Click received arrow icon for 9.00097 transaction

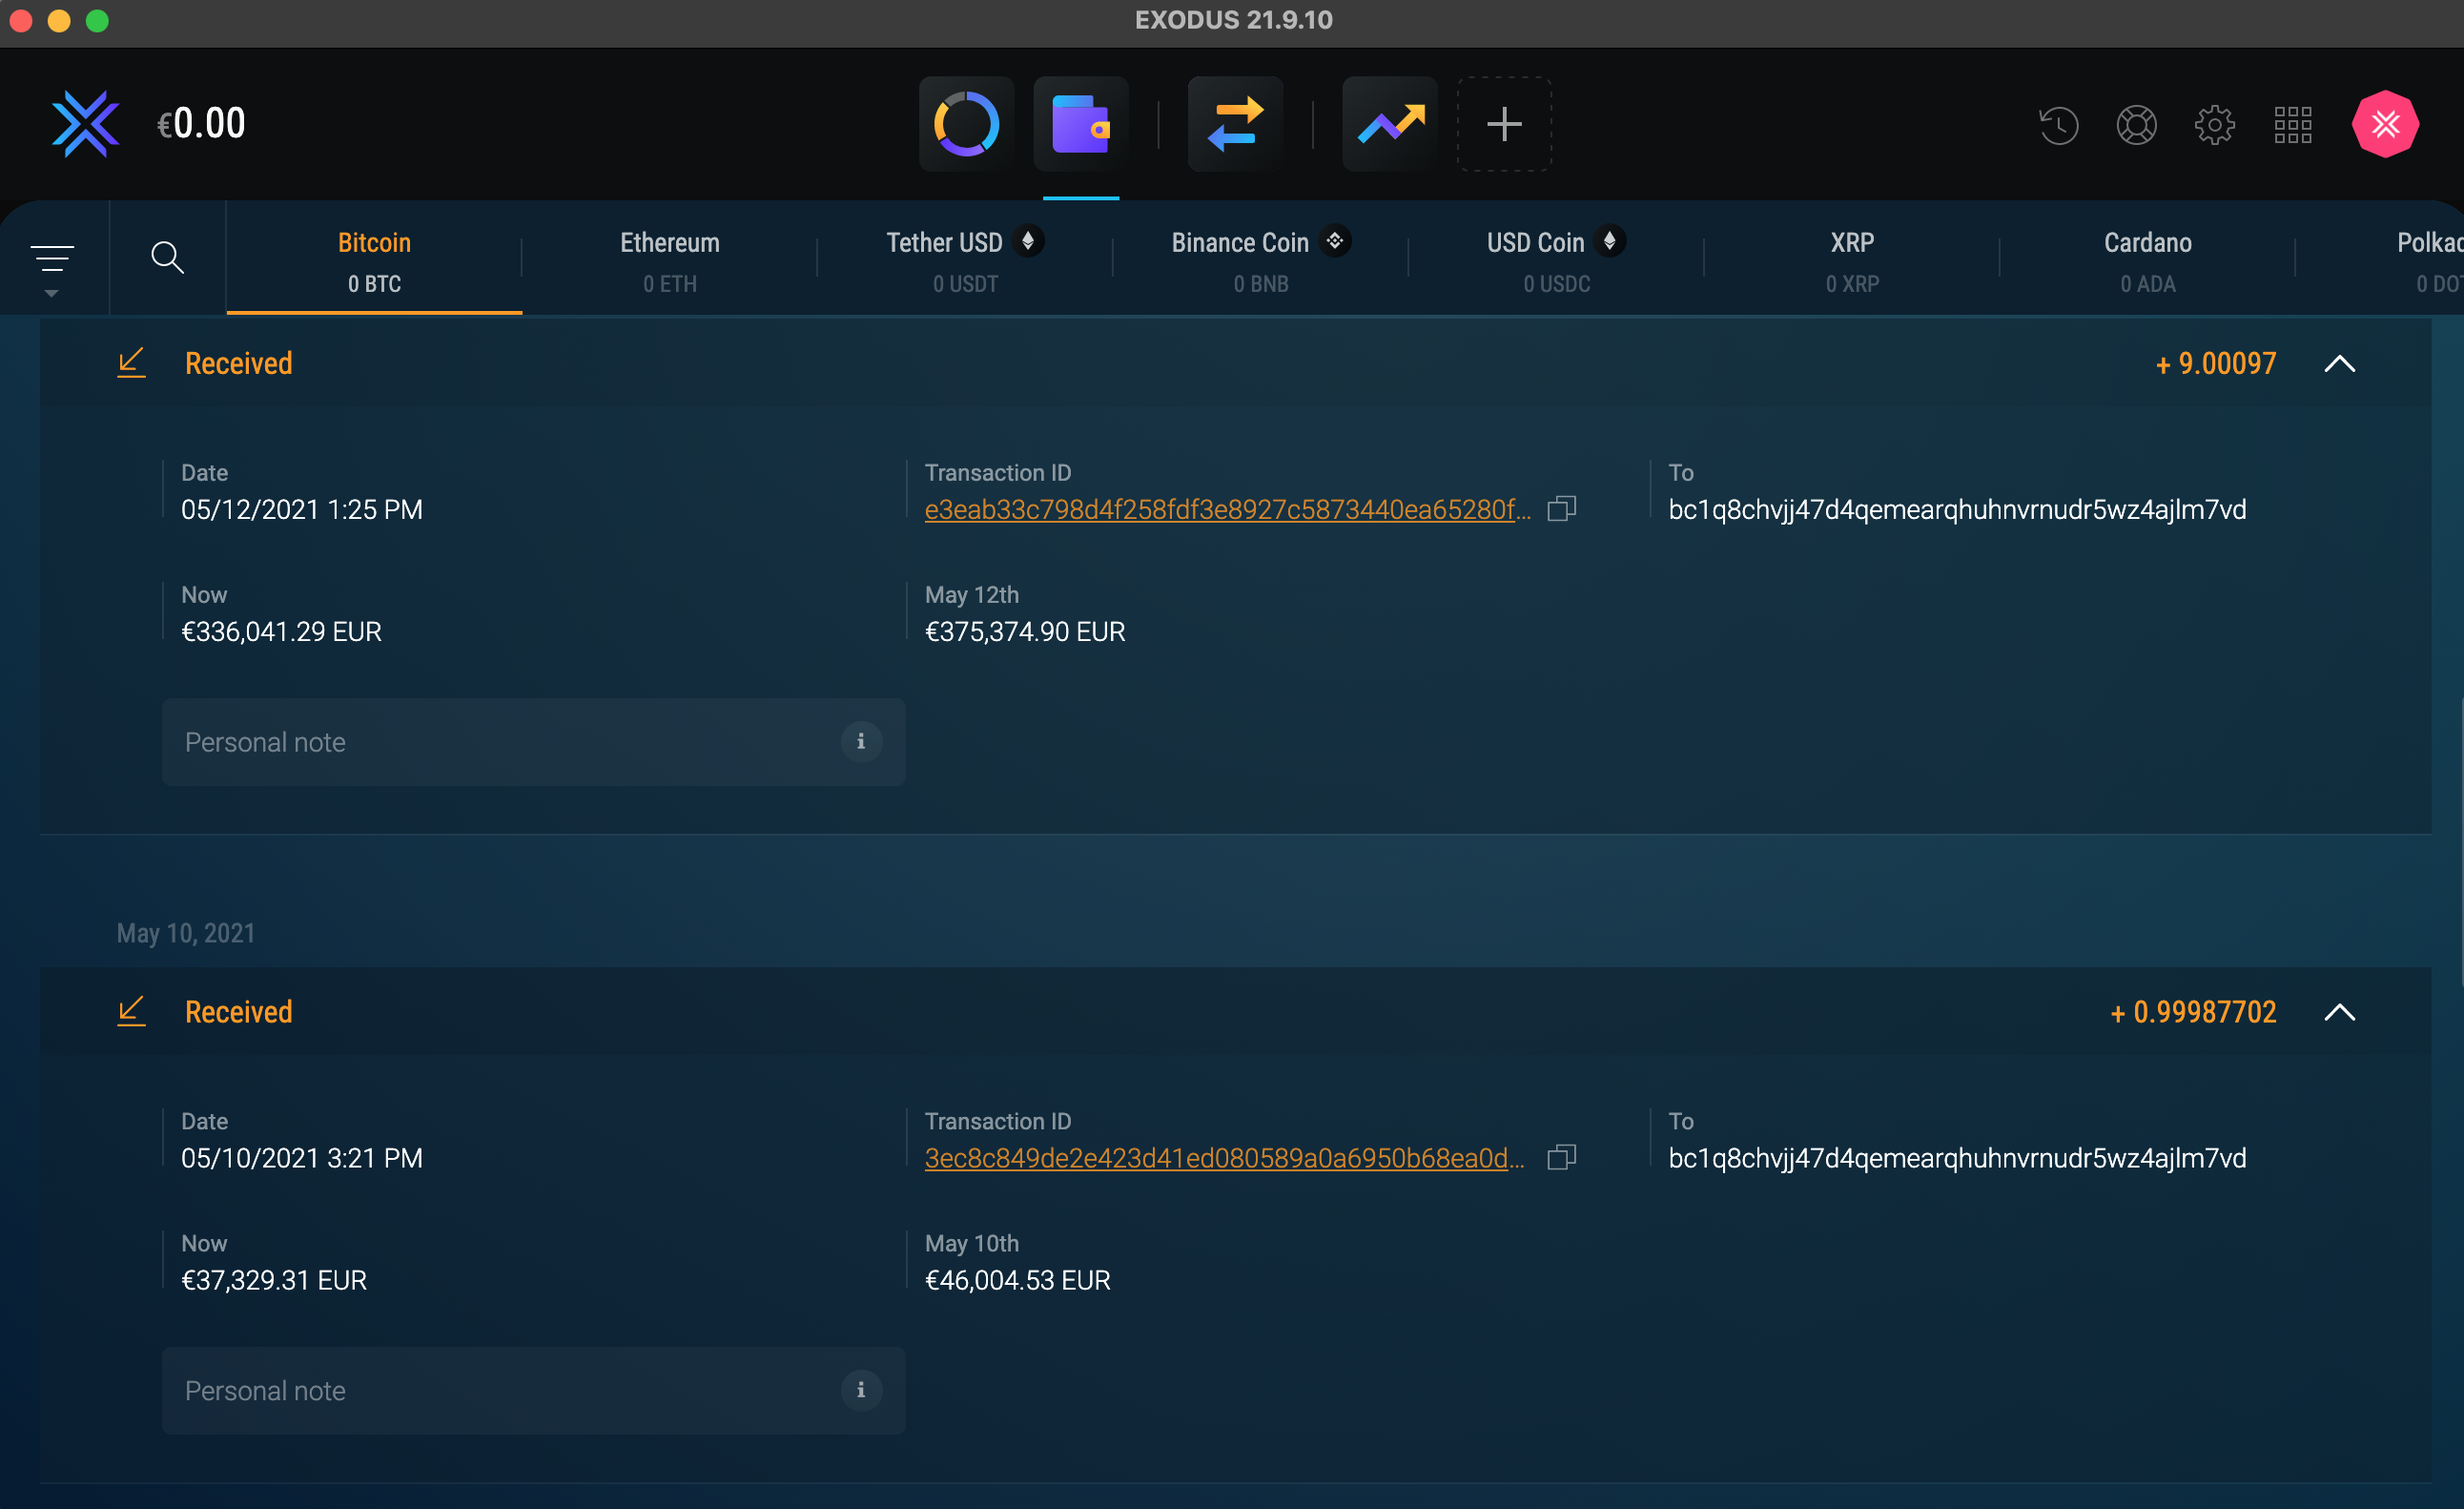[x=131, y=363]
